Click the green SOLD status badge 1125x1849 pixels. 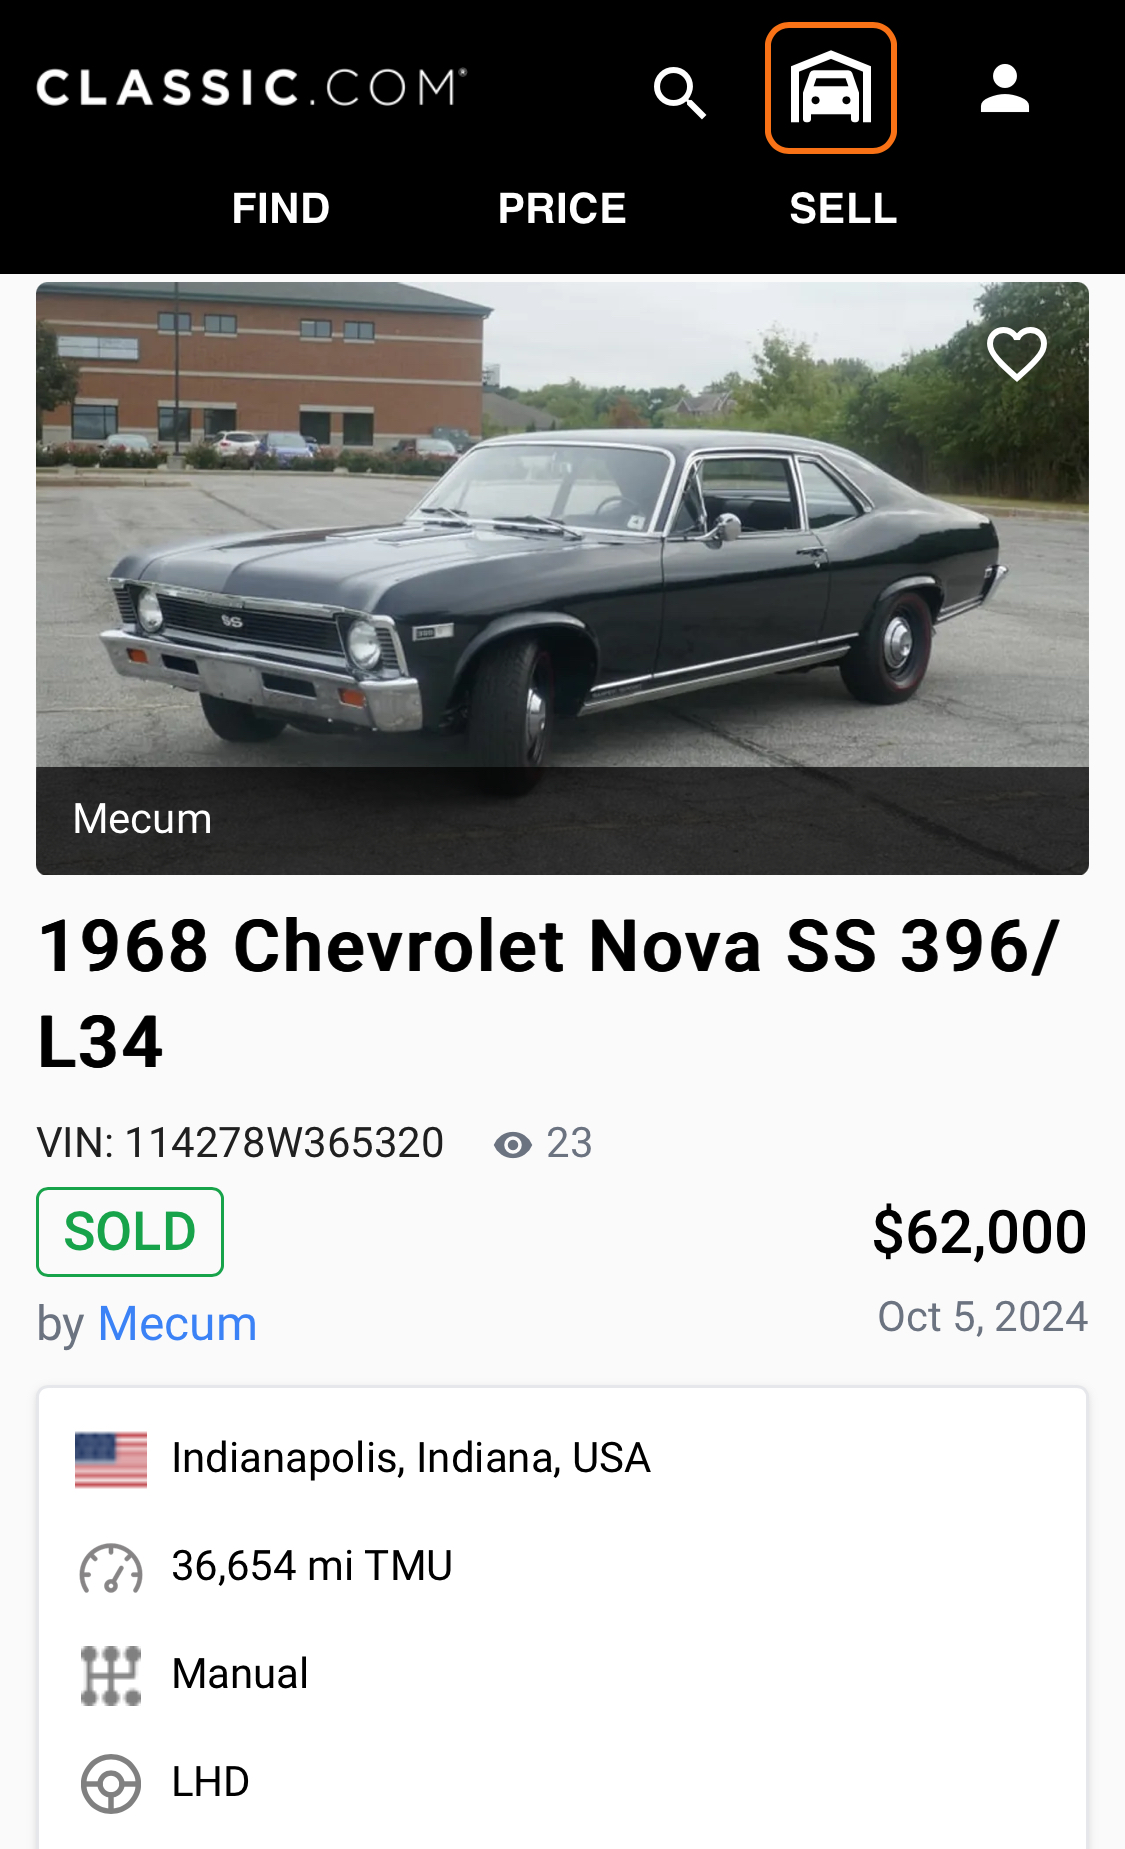(130, 1231)
